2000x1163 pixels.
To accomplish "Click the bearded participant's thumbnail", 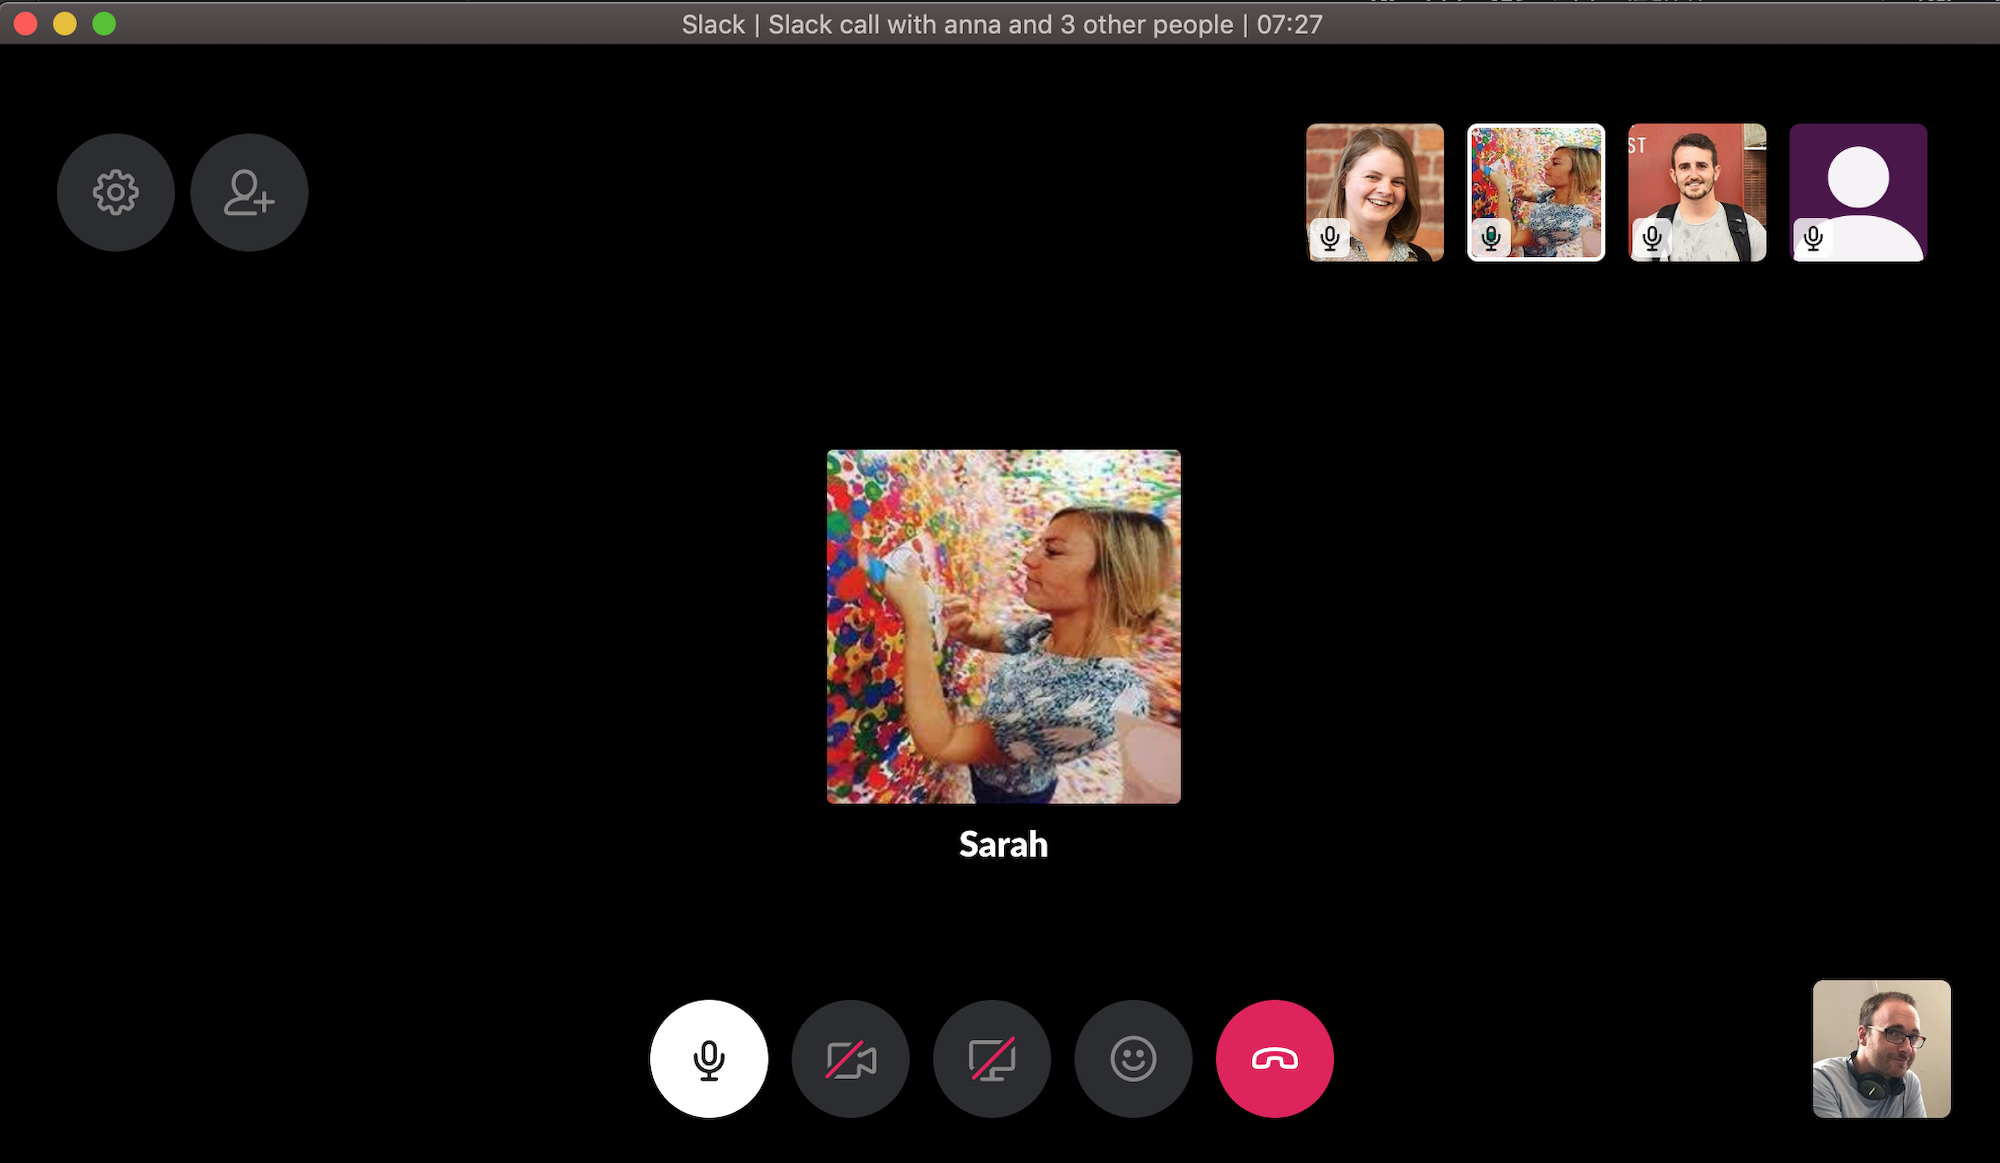I will pos(1696,192).
